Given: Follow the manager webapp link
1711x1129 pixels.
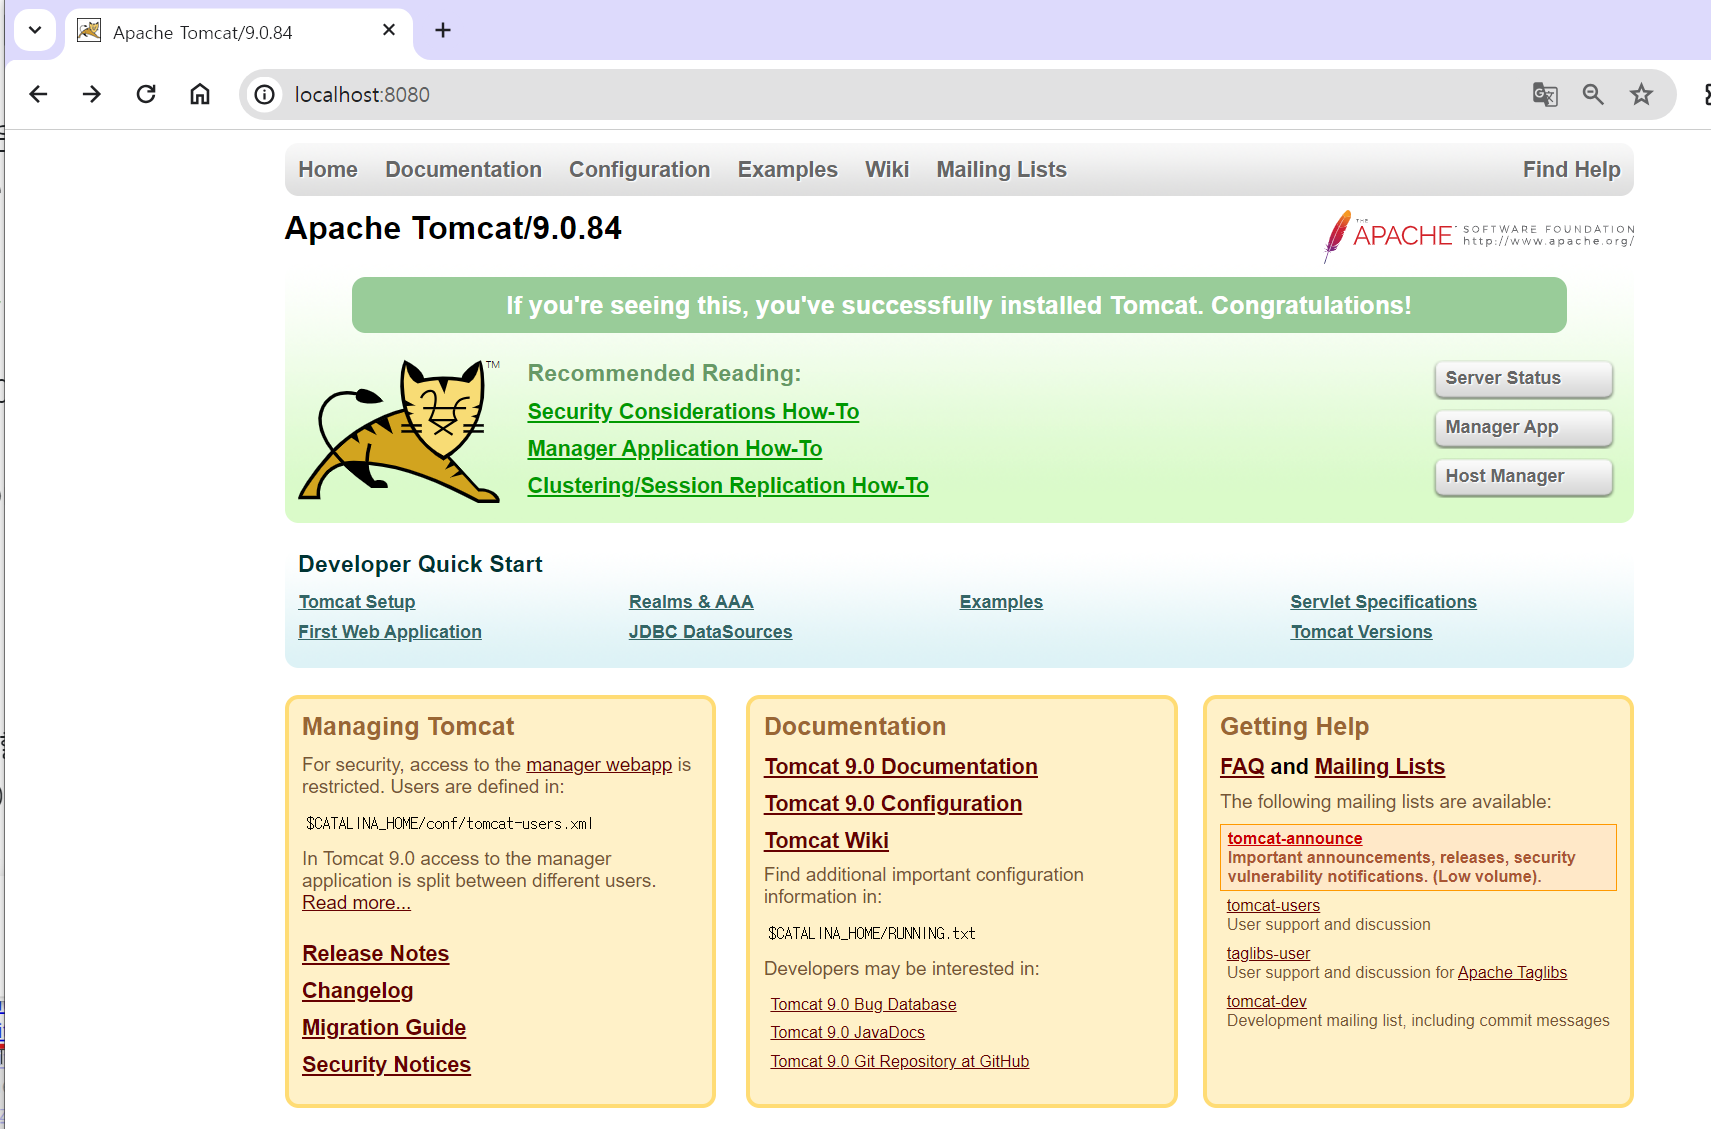Looking at the screenshot, I should (599, 765).
